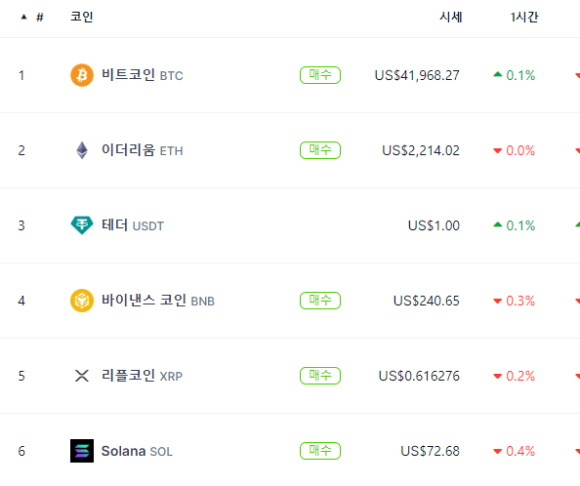Click the 매수 button for Solana
This screenshot has width=580, height=486.
[320, 451]
